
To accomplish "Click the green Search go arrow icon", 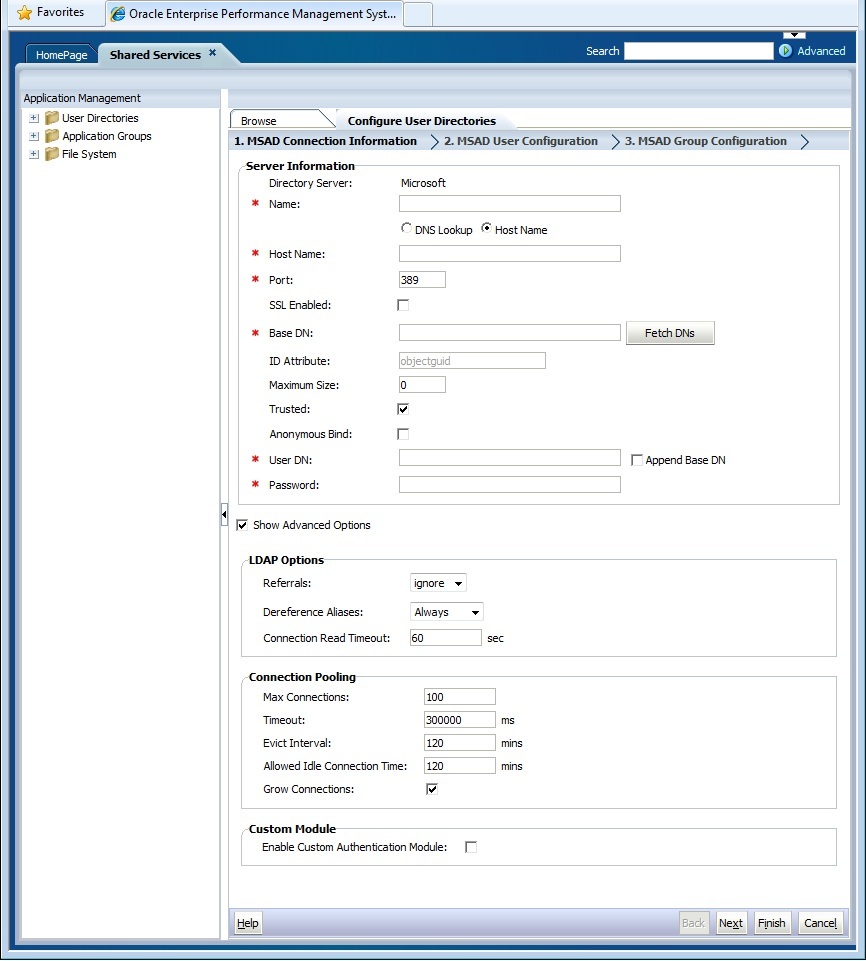I will click(x=785, y=51).
